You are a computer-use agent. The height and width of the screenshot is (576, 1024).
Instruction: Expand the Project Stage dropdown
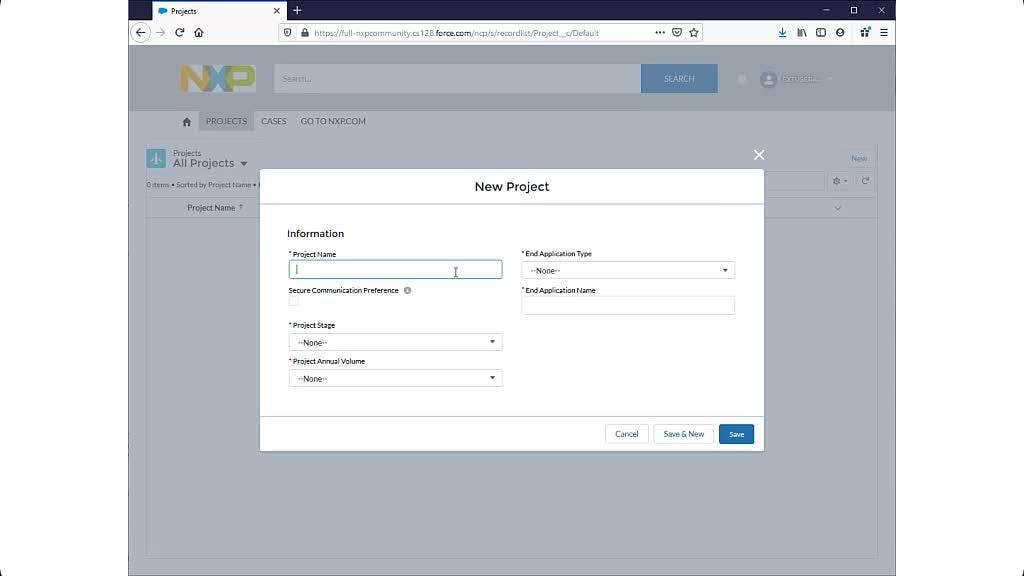coord(395,342)
